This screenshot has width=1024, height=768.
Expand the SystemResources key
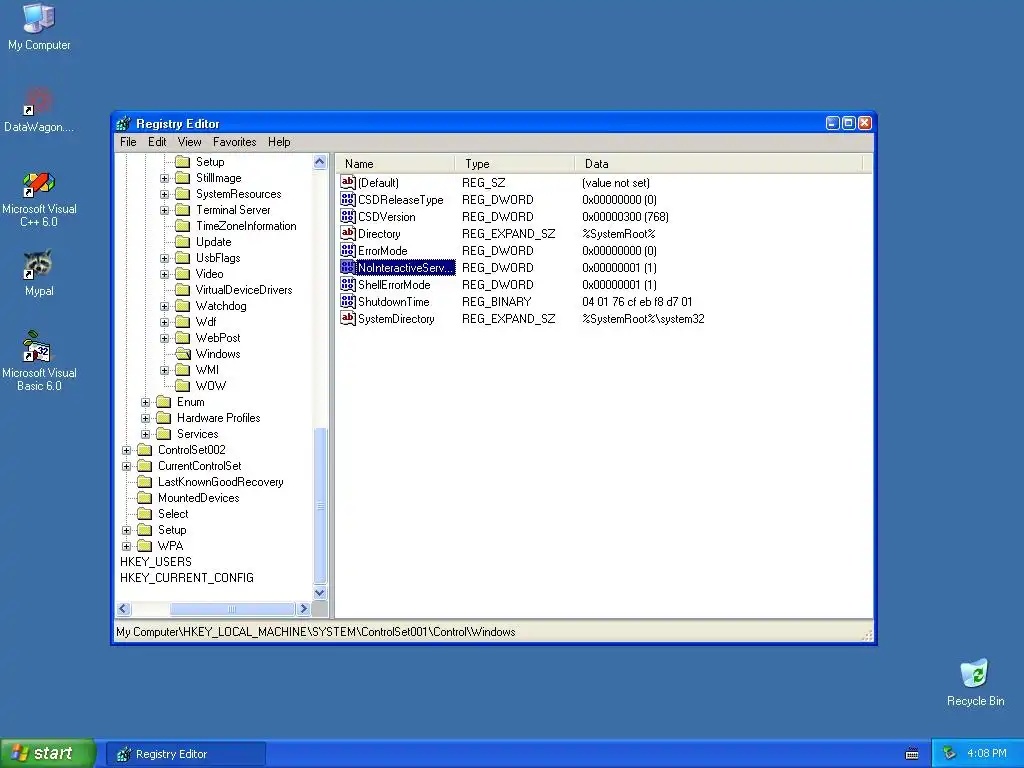tap(165, 194)
